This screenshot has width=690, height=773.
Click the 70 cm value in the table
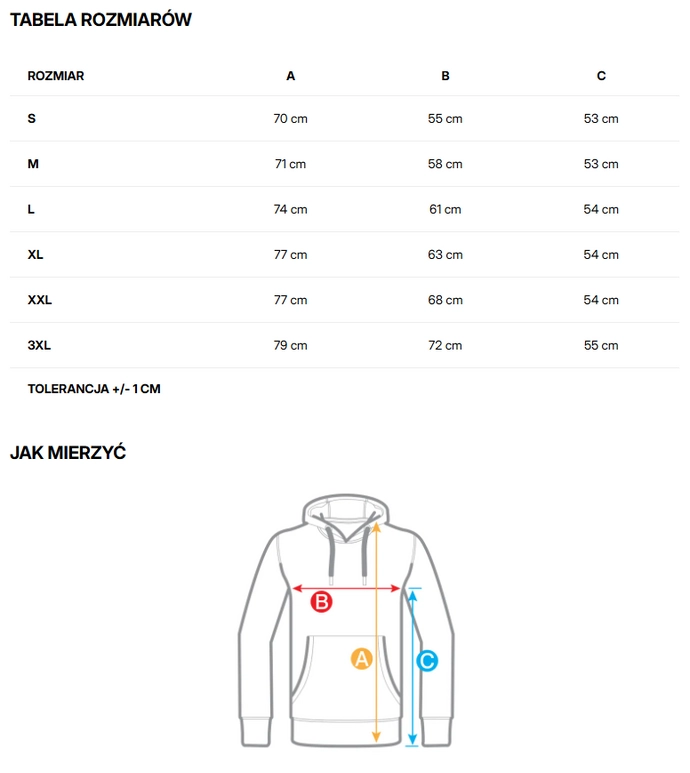tap(291, 119)
